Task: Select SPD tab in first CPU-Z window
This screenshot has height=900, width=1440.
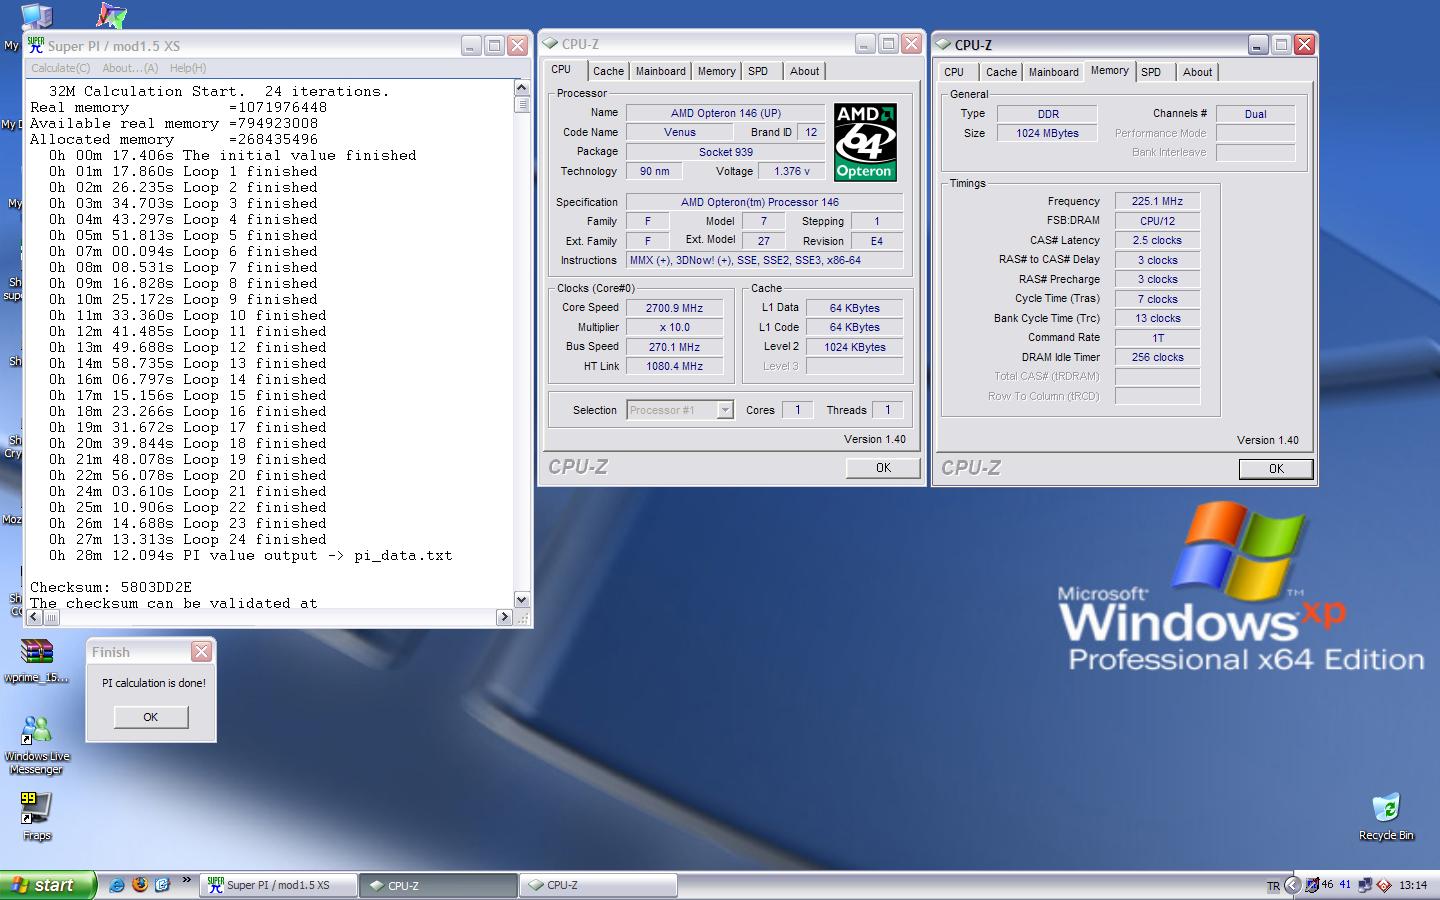Action: (x=758, y=71)
